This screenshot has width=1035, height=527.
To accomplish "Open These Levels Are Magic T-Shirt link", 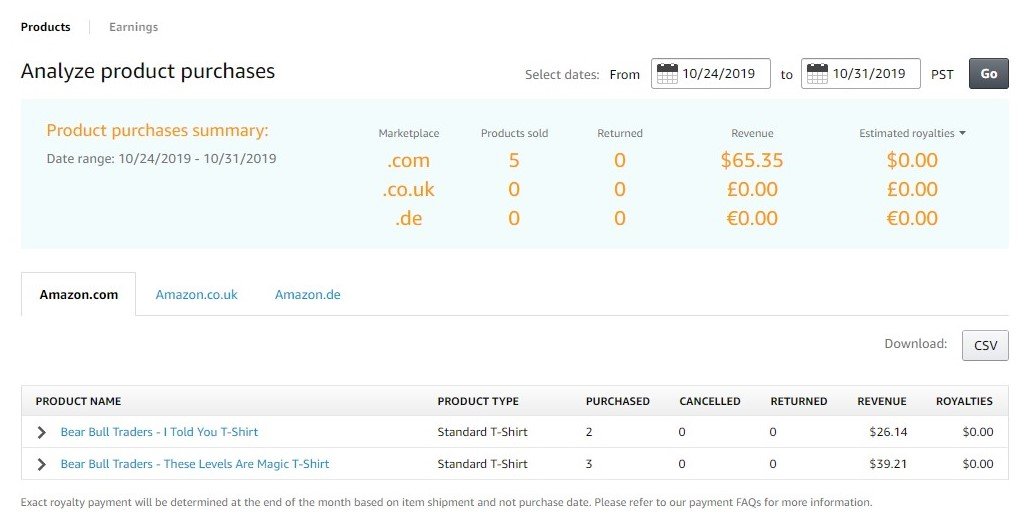I will click(195, 464).
